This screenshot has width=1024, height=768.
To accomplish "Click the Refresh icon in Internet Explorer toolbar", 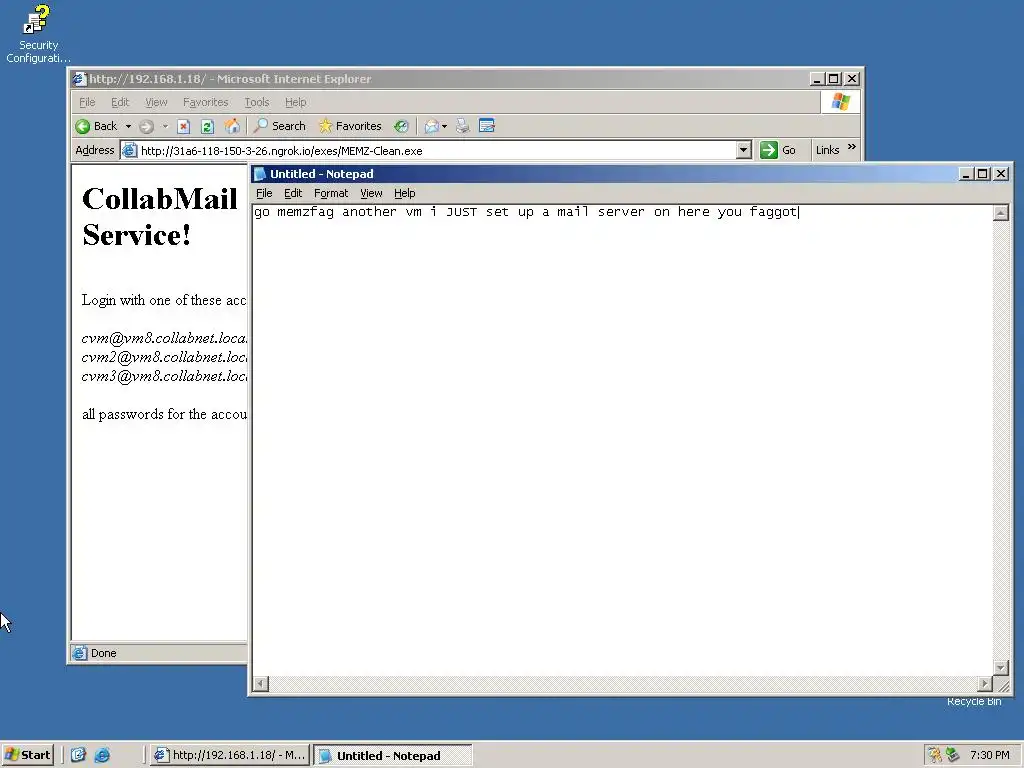I will 207,127.
